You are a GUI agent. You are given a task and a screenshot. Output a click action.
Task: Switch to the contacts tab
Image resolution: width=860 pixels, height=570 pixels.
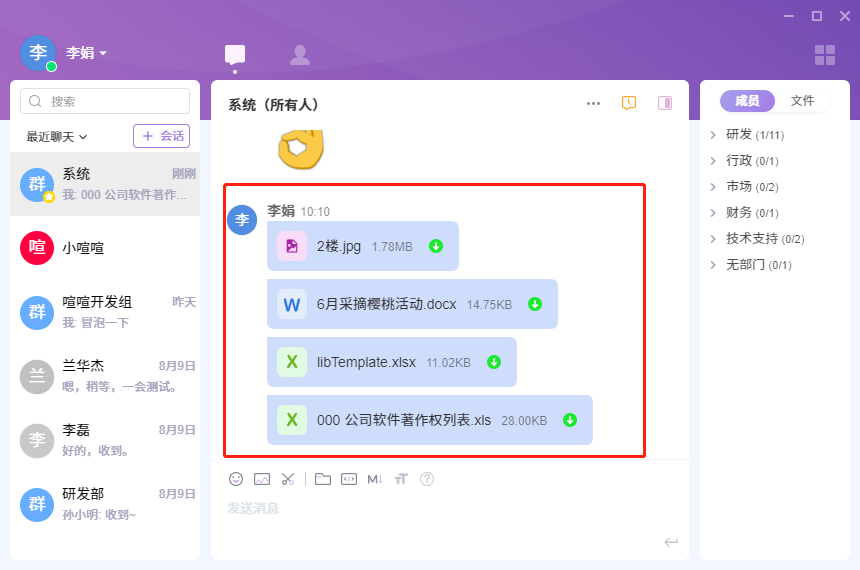(299, 55)
